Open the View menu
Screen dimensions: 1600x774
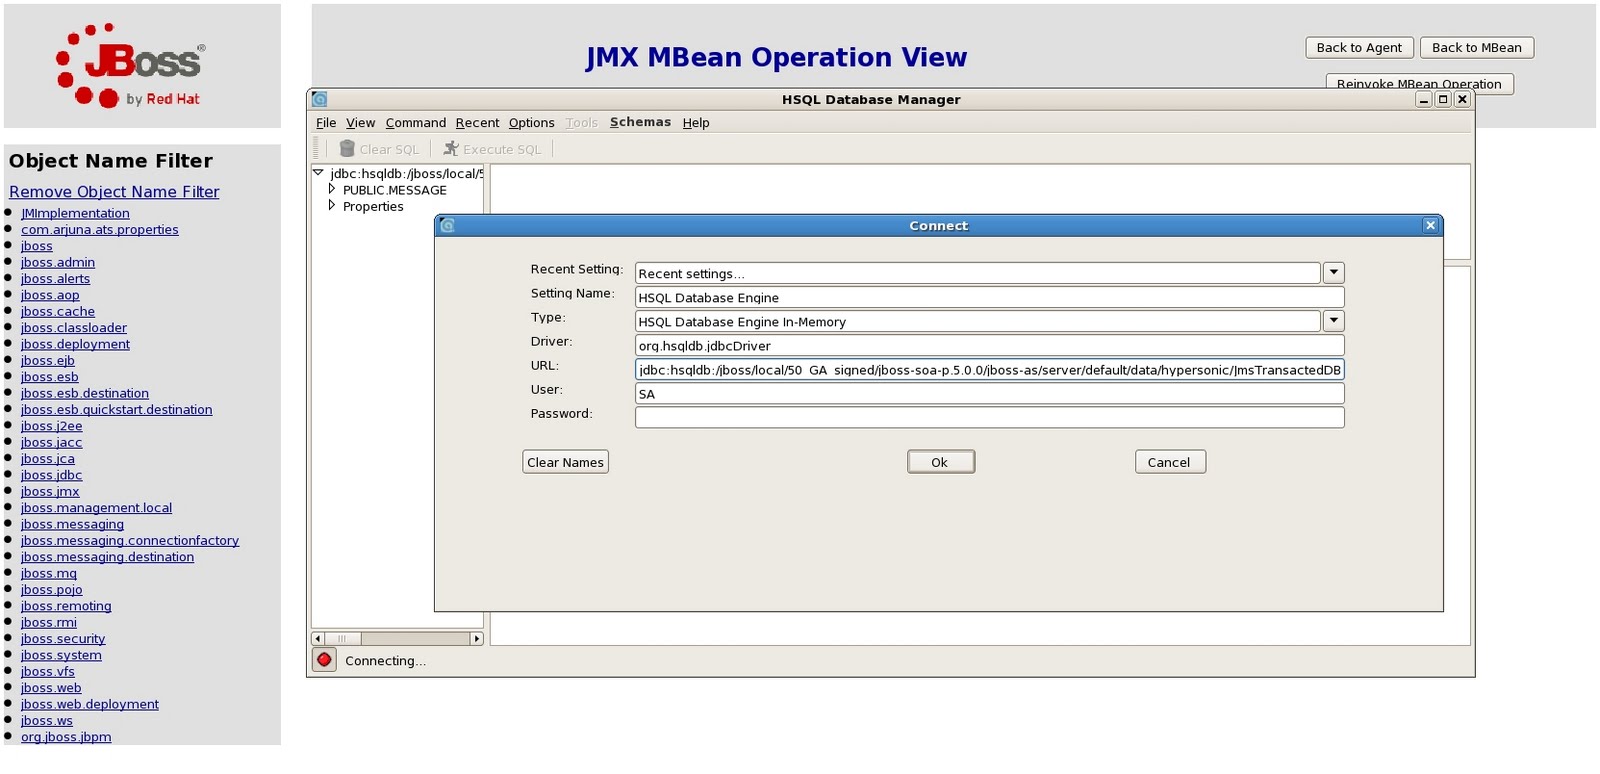[360, 123]
